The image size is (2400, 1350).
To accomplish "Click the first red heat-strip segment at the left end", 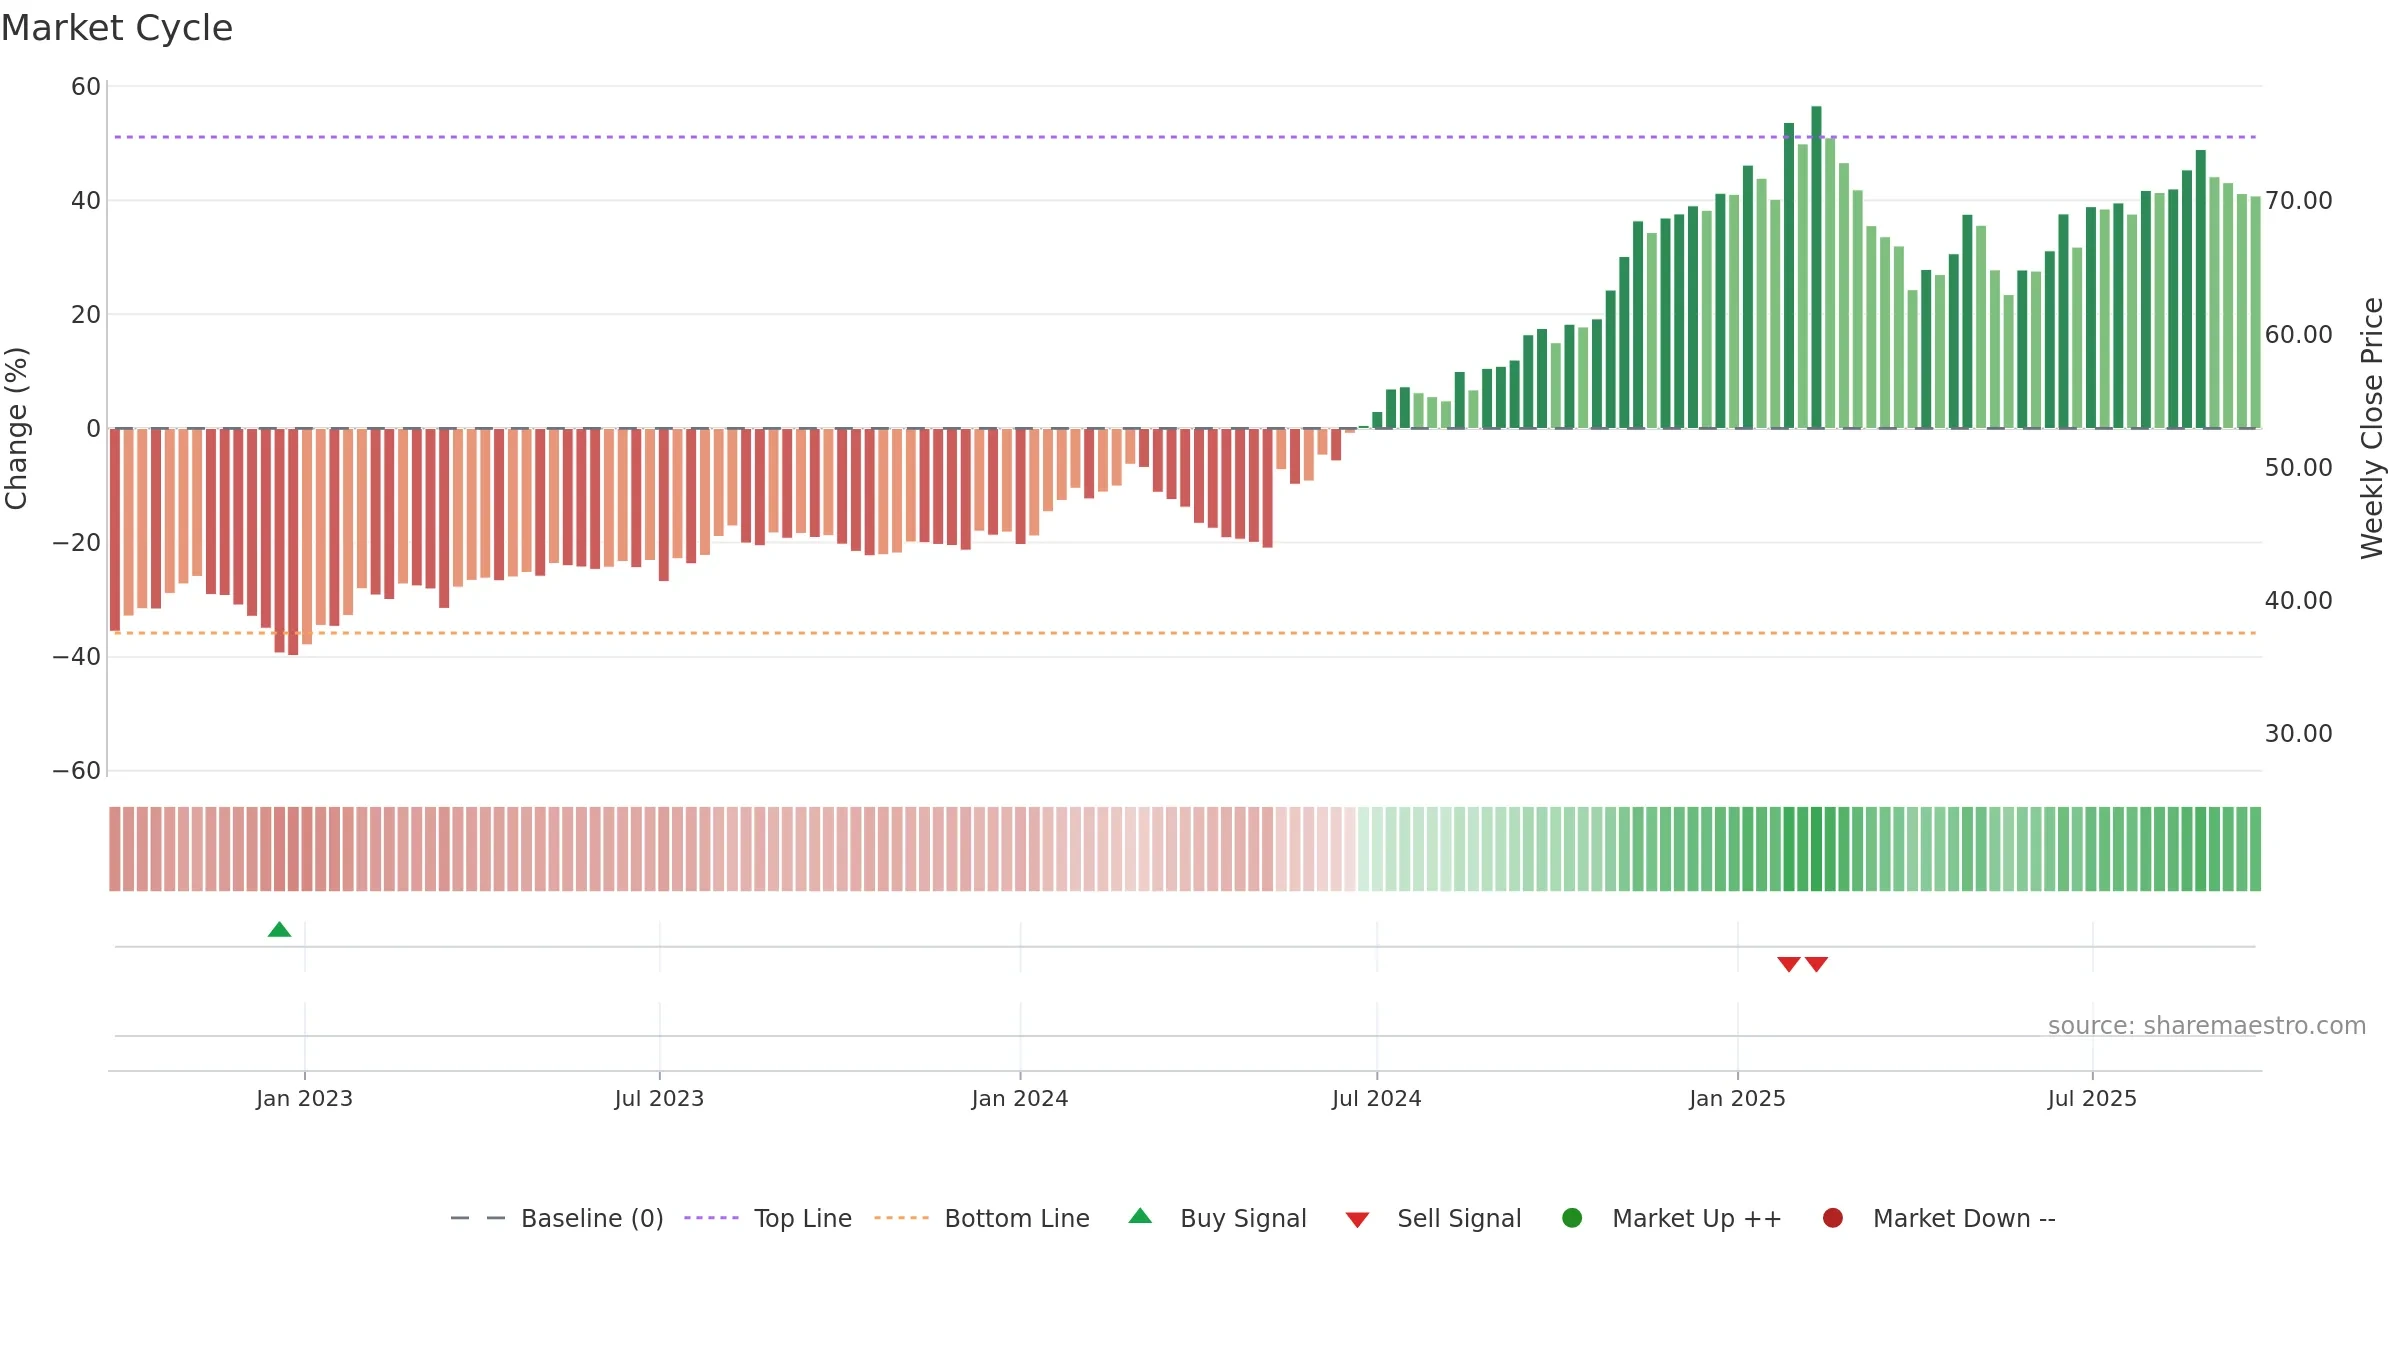I will (115, 849).
